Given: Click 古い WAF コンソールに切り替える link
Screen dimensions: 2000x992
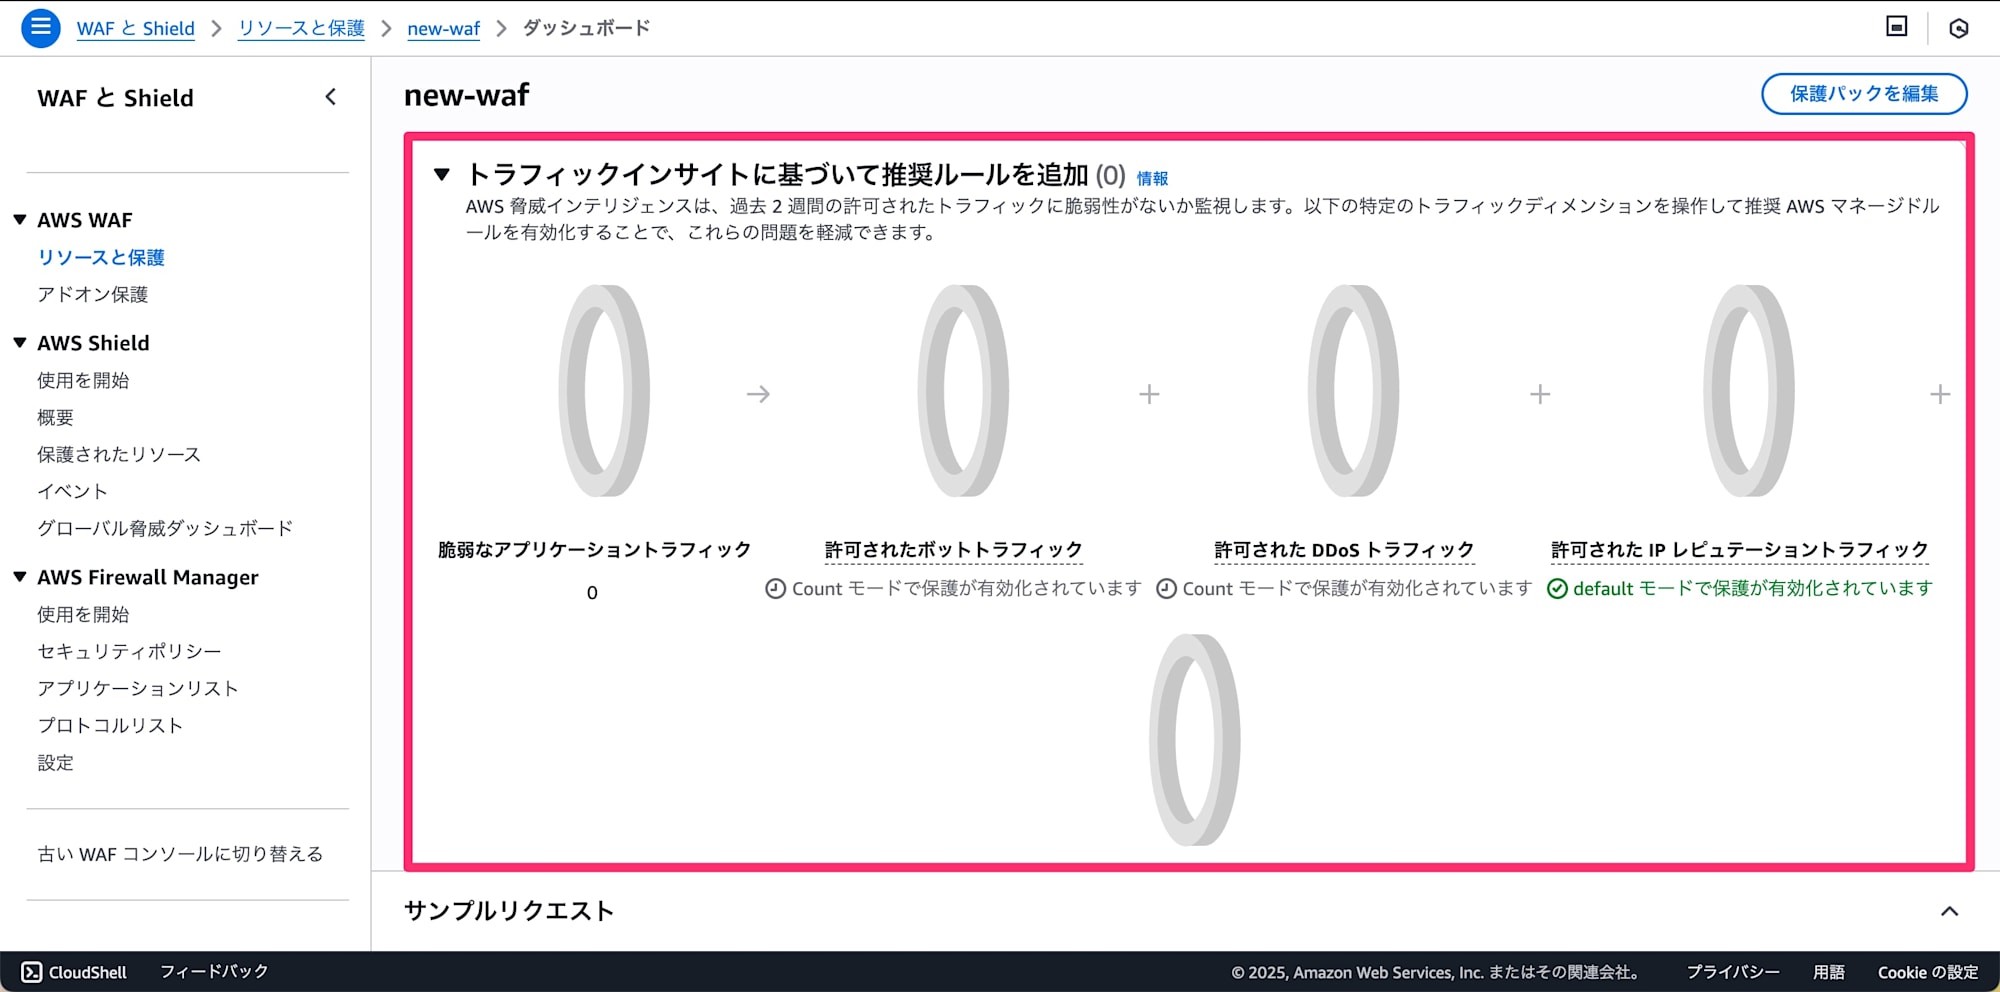Looking at the screenshot, I should pyautogui.click(x=180, y=854).
